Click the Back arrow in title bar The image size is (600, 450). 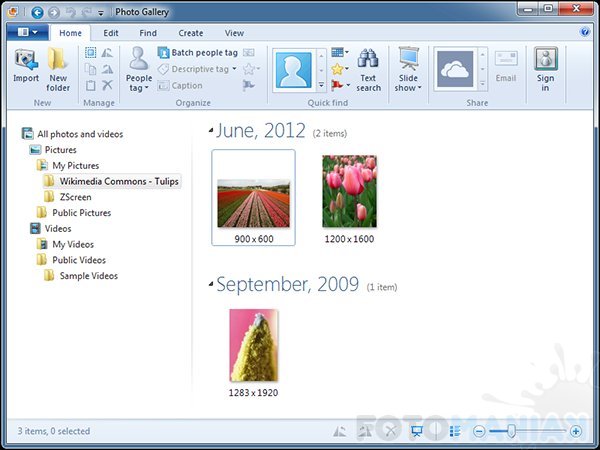37,13
